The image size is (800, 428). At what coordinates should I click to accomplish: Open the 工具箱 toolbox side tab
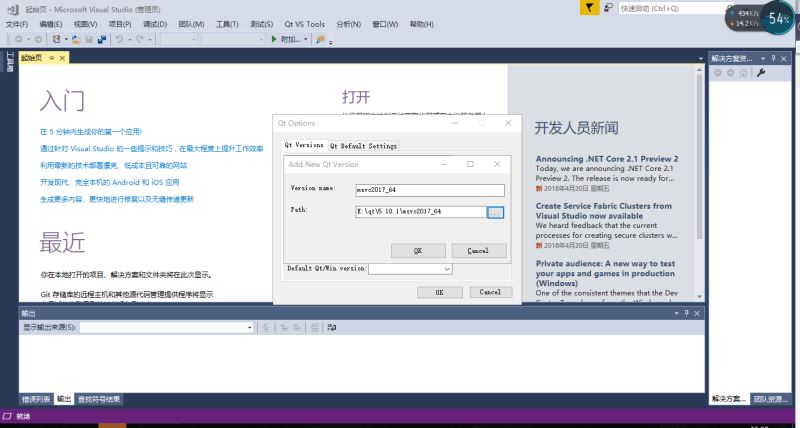click(x=10, y=61)
